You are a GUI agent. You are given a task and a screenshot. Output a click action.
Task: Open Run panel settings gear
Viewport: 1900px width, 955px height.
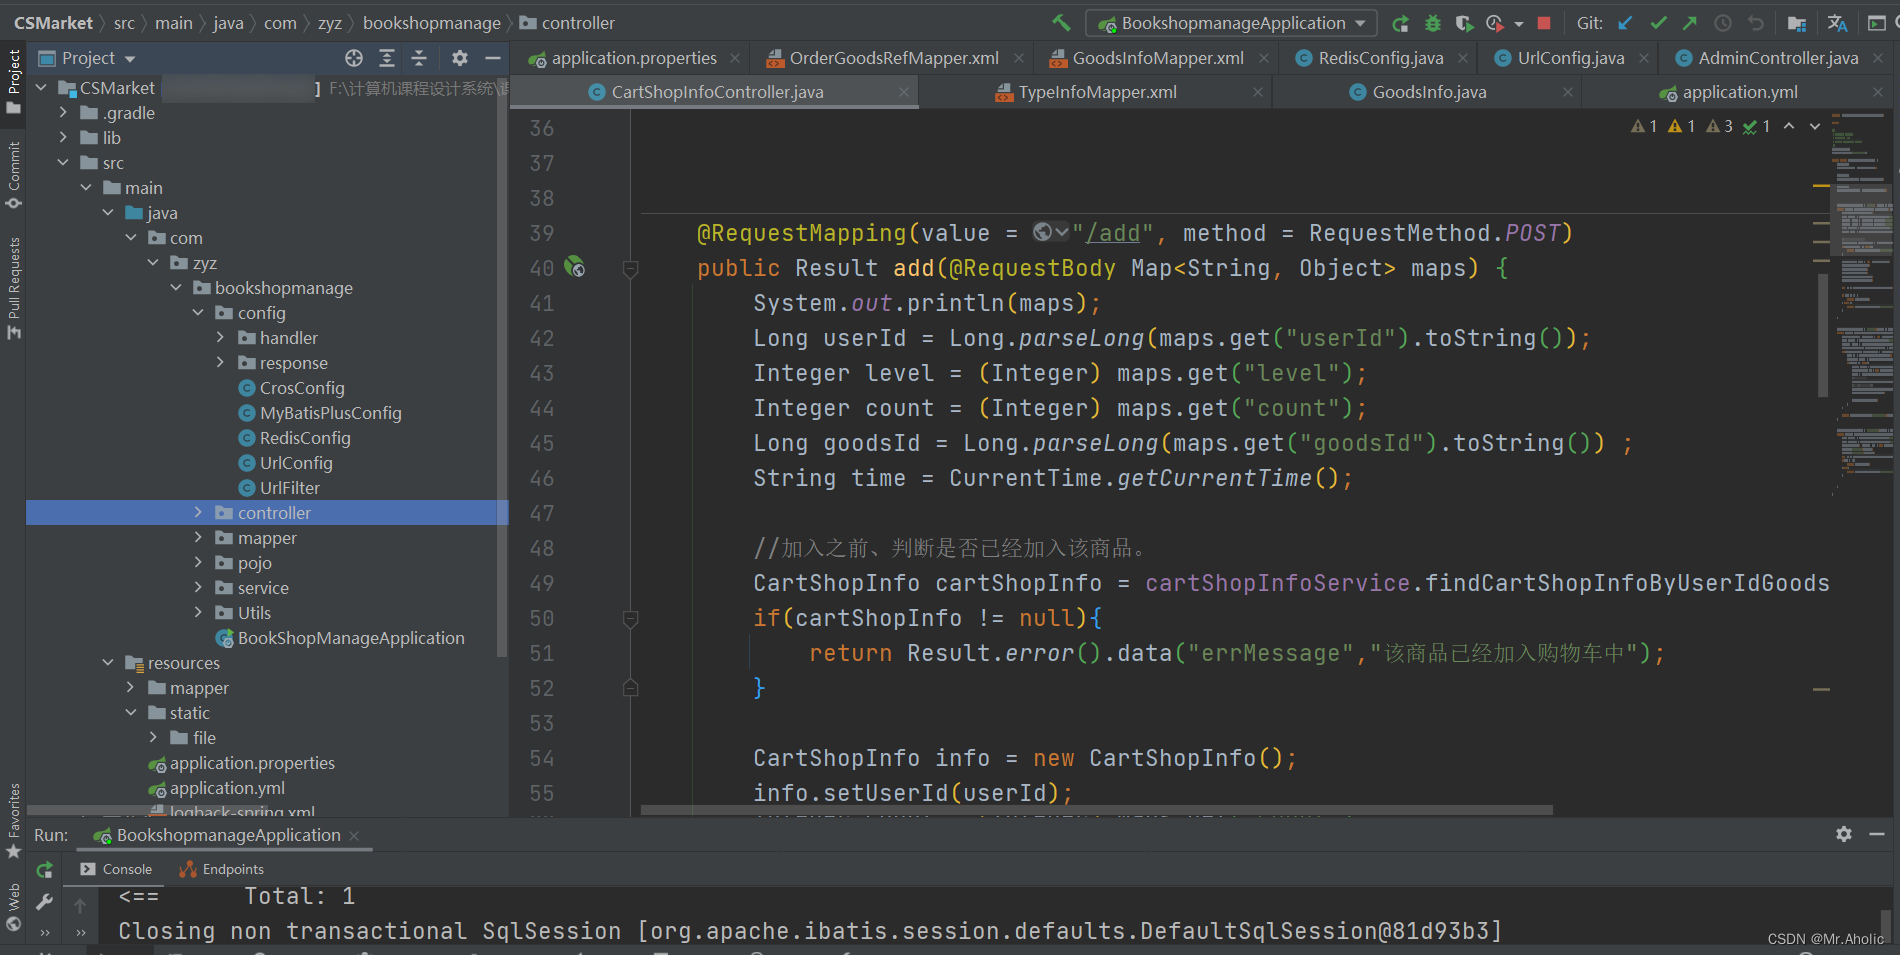click(x=1844, y=834)
